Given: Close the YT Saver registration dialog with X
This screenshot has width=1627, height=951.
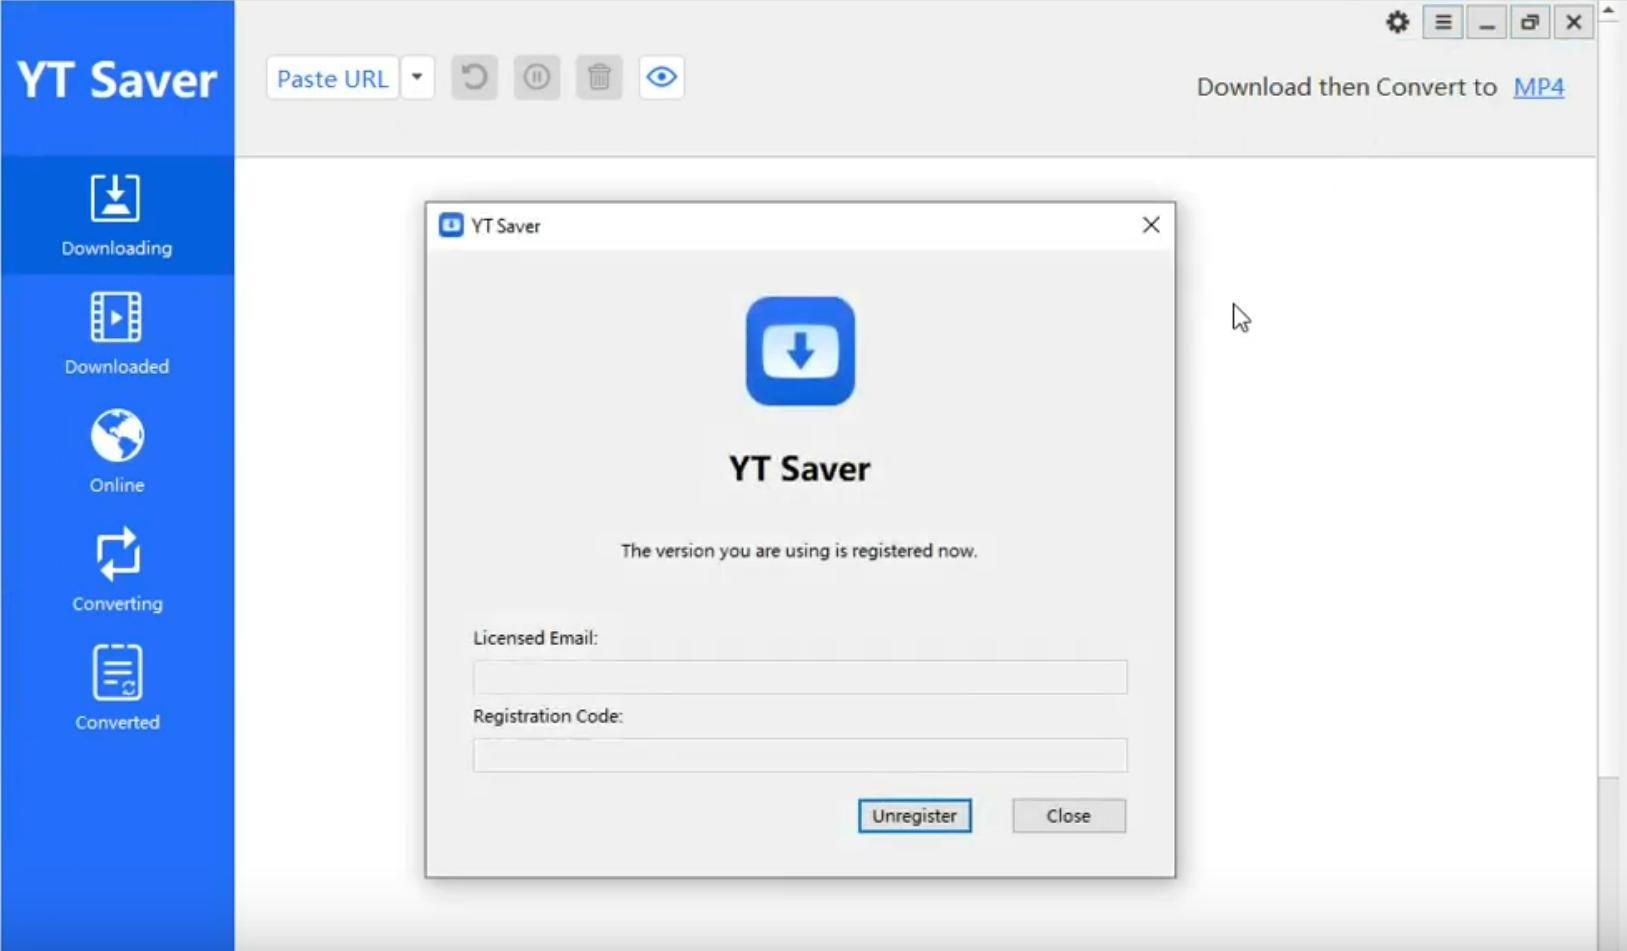Looking at the screenshot, I should pyautogui.click(x=1151, y=225).
